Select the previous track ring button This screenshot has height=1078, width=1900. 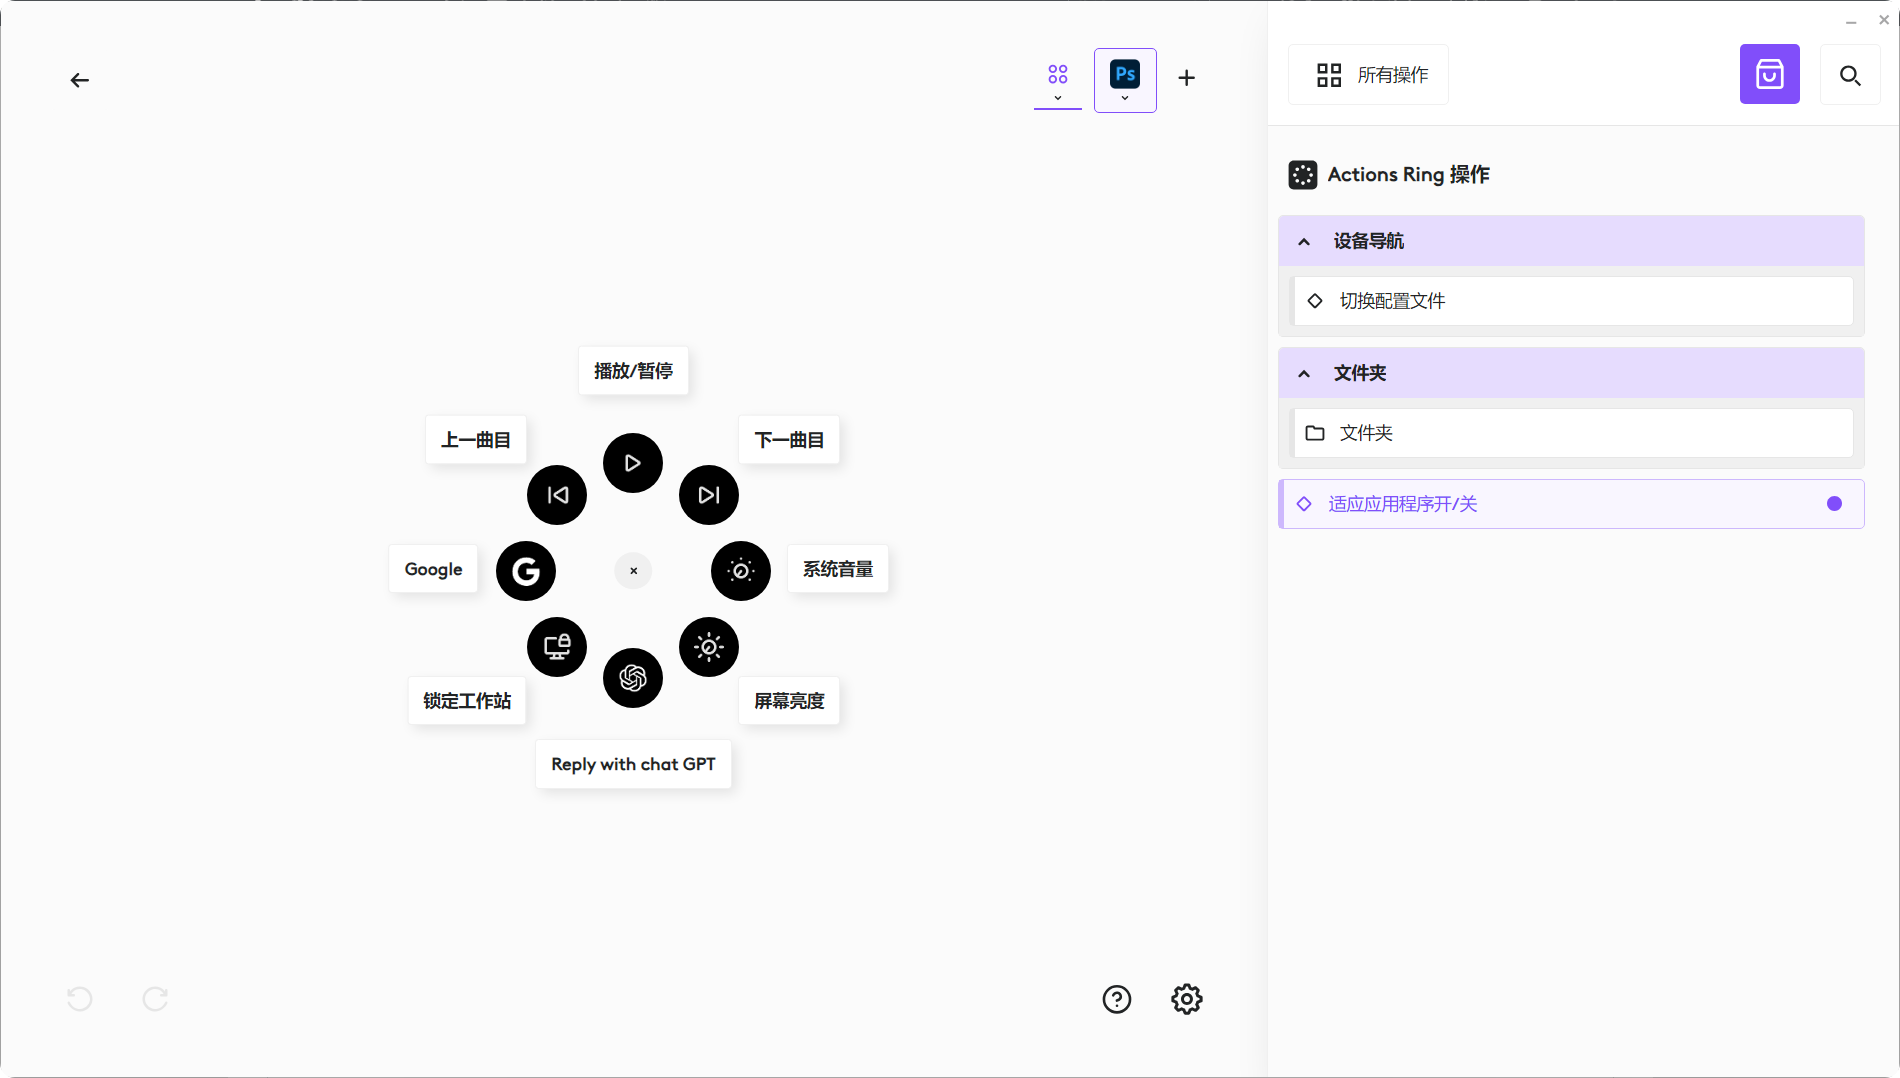pyautogui.click(x=557, y=495)
